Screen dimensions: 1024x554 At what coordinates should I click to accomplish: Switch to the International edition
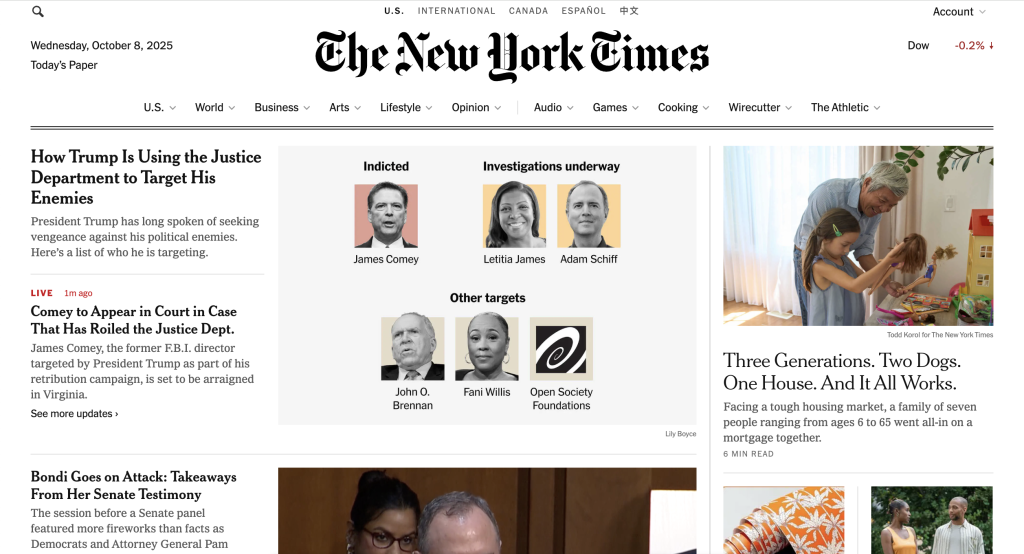pos(456,10)
